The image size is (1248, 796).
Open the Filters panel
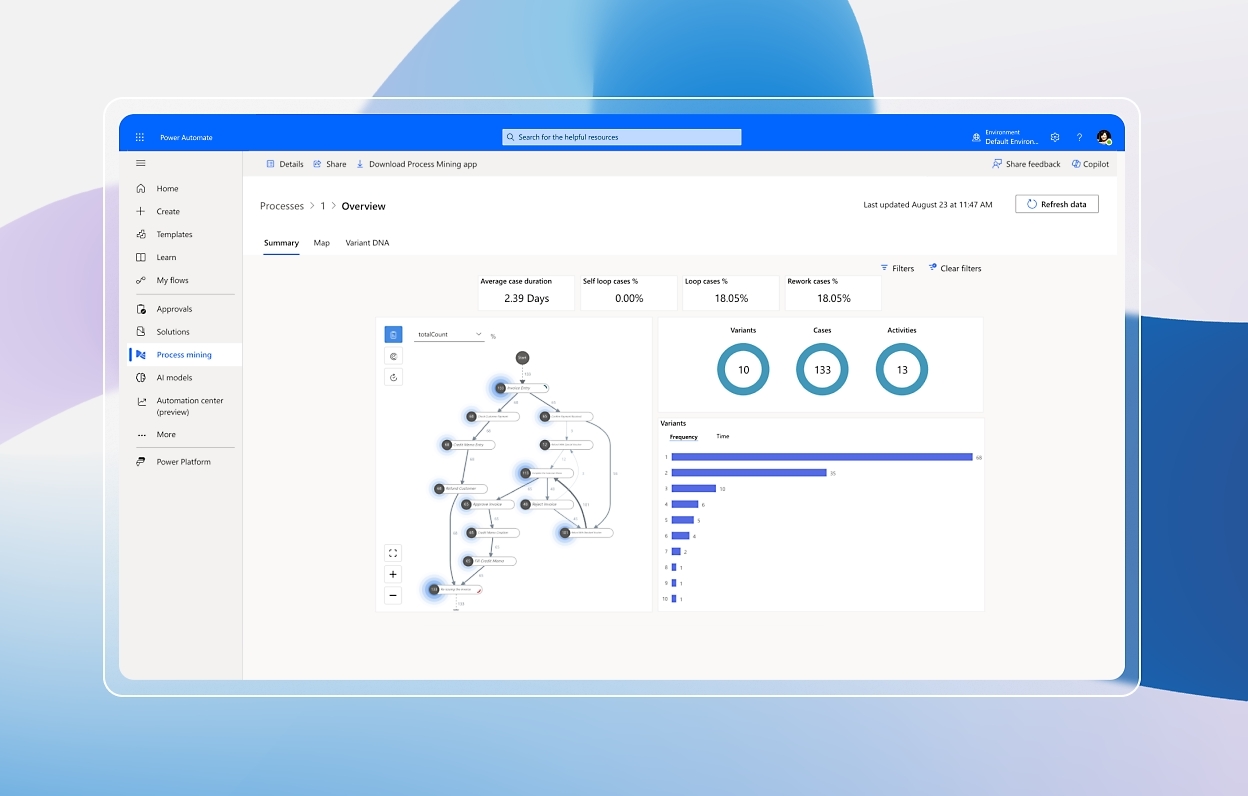tap(897, 267)
